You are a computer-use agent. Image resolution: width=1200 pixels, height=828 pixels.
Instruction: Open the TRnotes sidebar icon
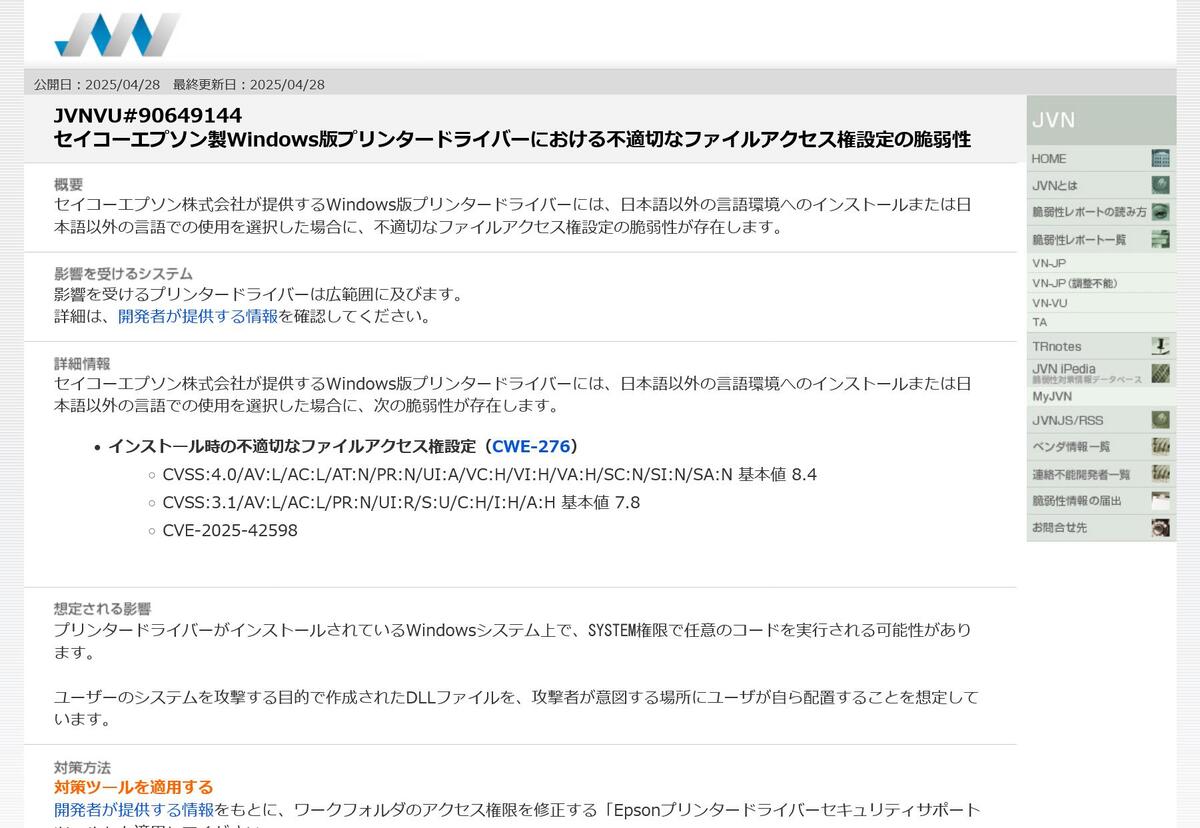coord(1160,346)
